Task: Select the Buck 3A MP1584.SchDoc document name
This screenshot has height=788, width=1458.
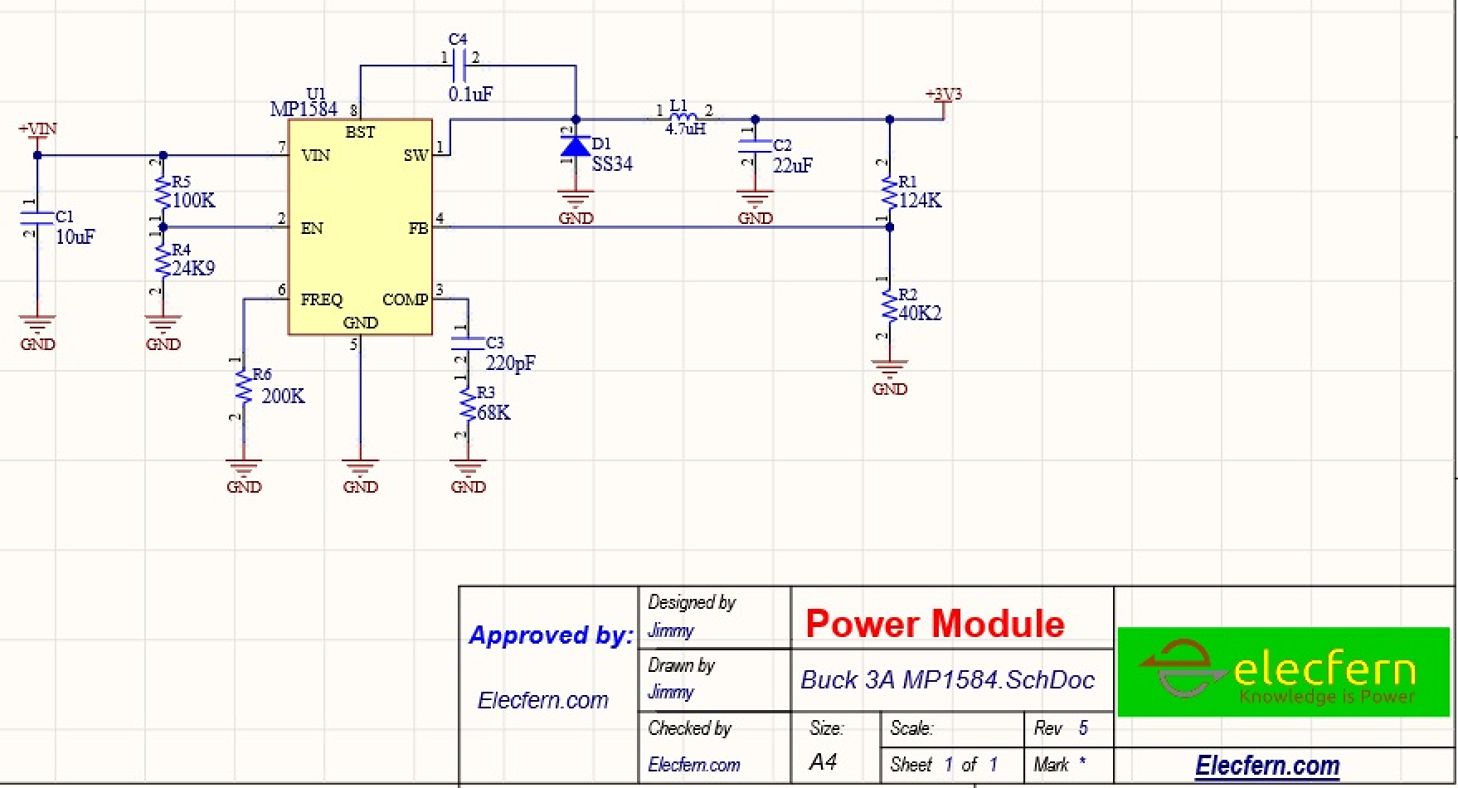Action: click(949, 680)
